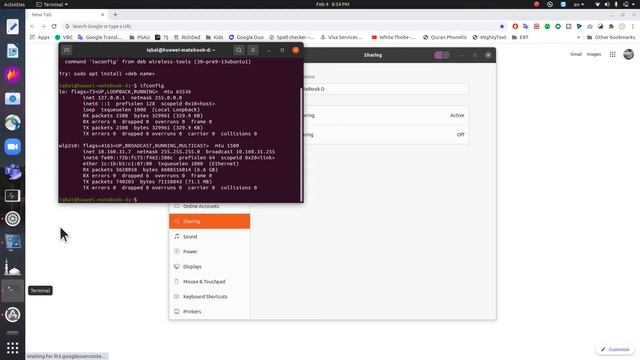Image resolution: width=640 pixels, height=360 pixels.
Task: Open the Quran Phonetic bookmark
Action: pos(444,37)
